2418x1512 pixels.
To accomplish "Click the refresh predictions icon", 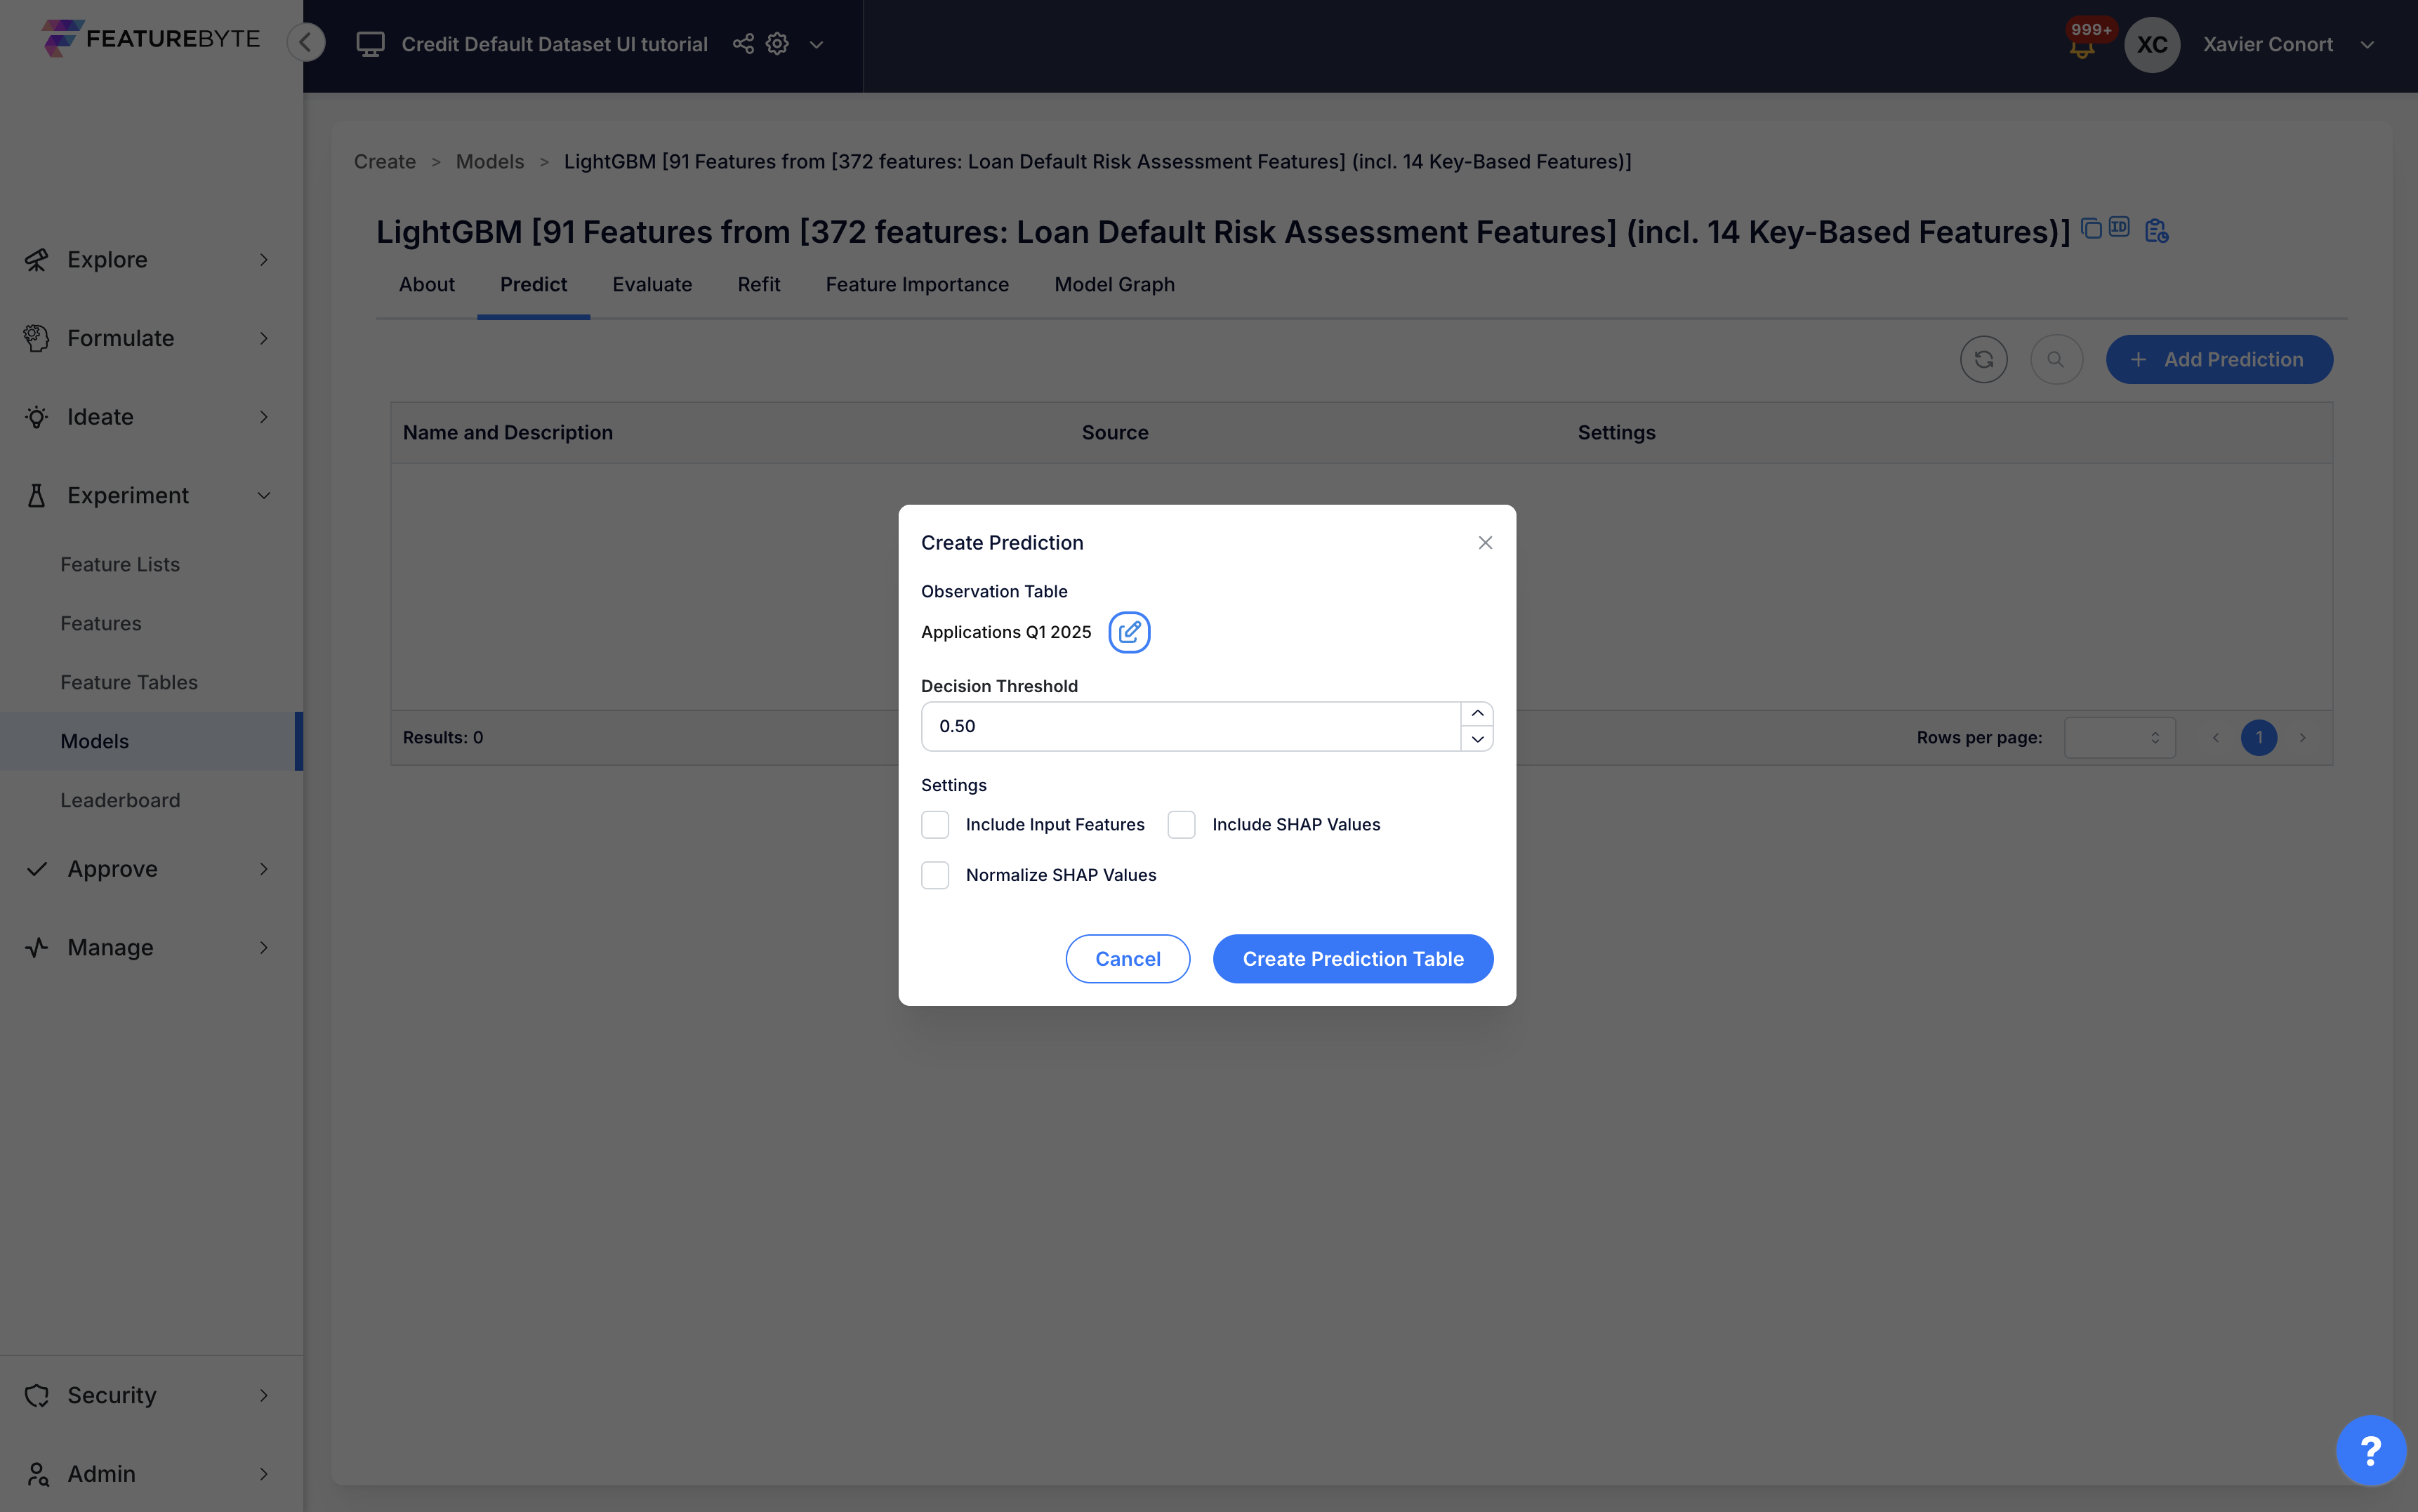I will 1983,359.
